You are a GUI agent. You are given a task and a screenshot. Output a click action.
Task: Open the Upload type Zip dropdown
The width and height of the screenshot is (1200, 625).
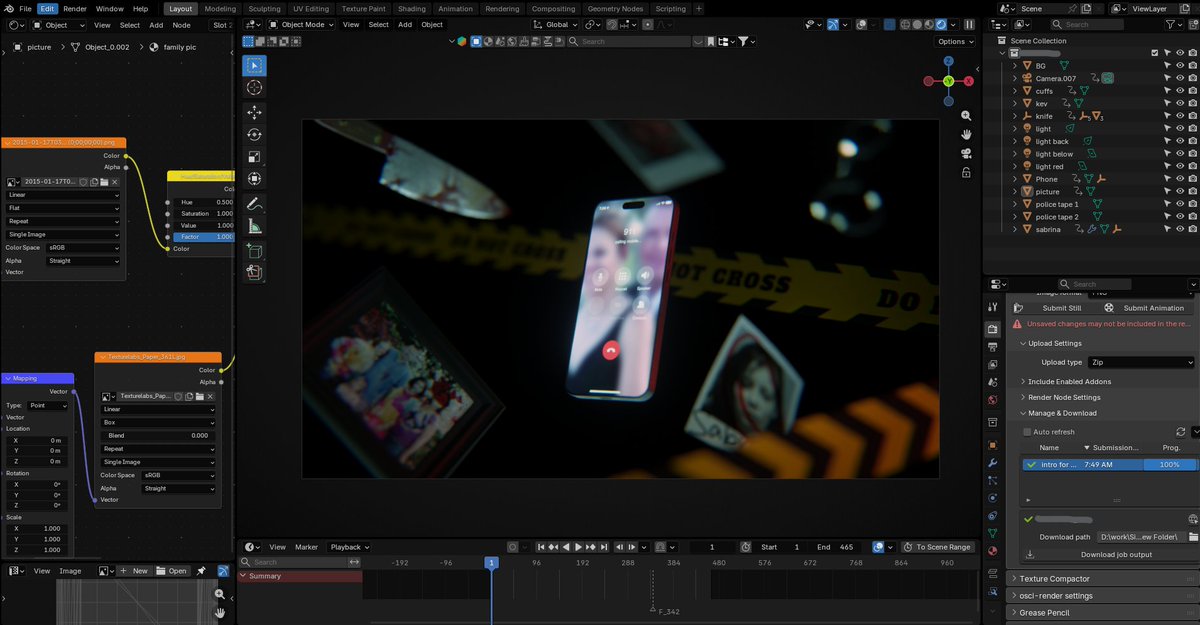click(1140, 362)
